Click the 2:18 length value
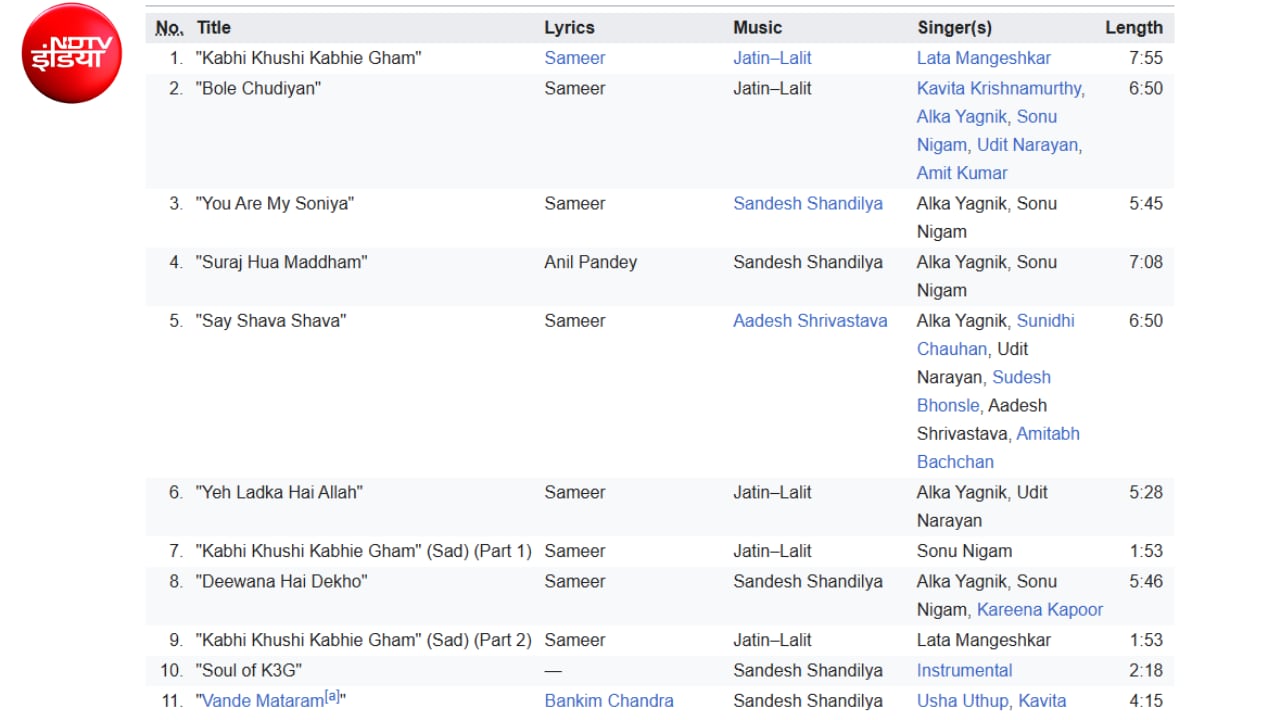The width and height of the screenshot is (1280, 720). coord(1146,670)
